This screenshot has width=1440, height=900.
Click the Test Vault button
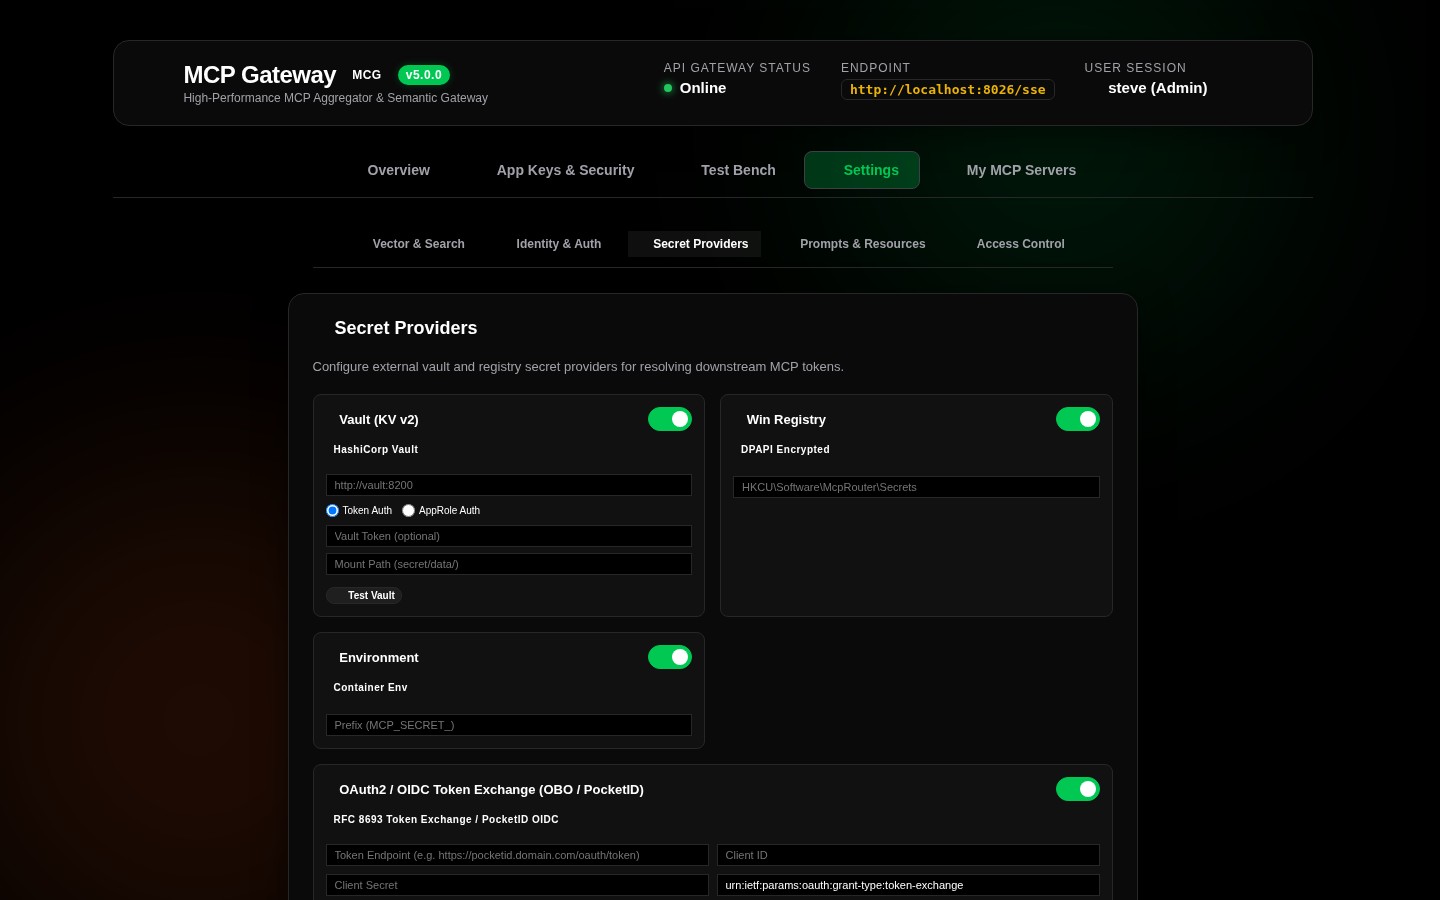[364, 595]
